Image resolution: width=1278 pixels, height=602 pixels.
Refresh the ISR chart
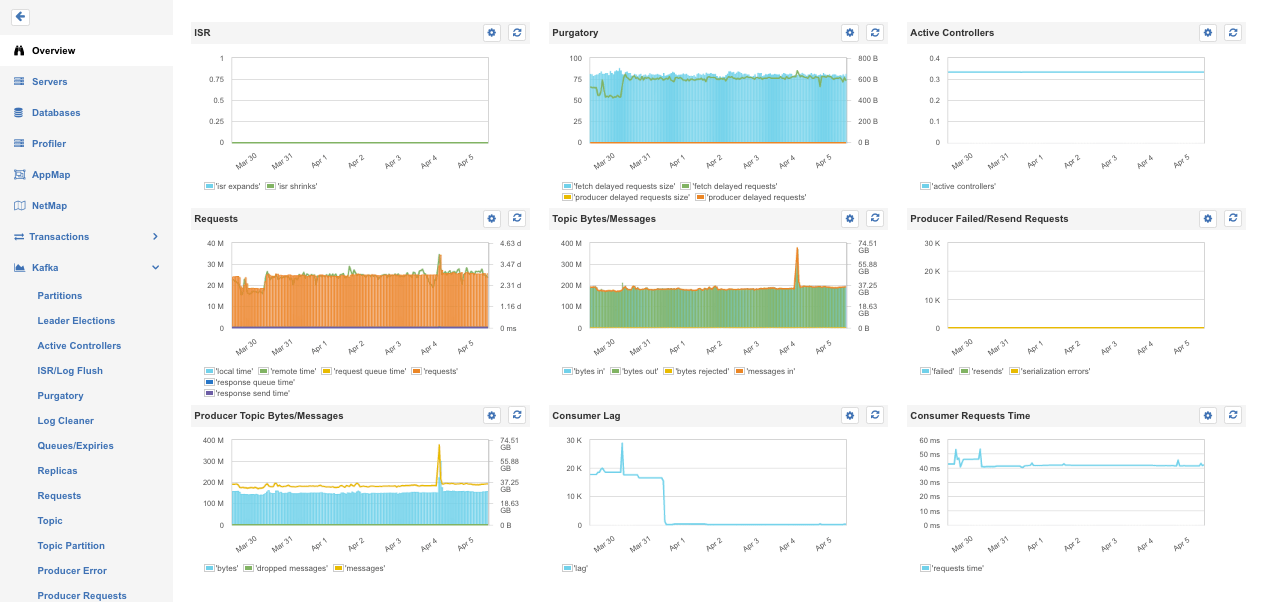(517, 33)
